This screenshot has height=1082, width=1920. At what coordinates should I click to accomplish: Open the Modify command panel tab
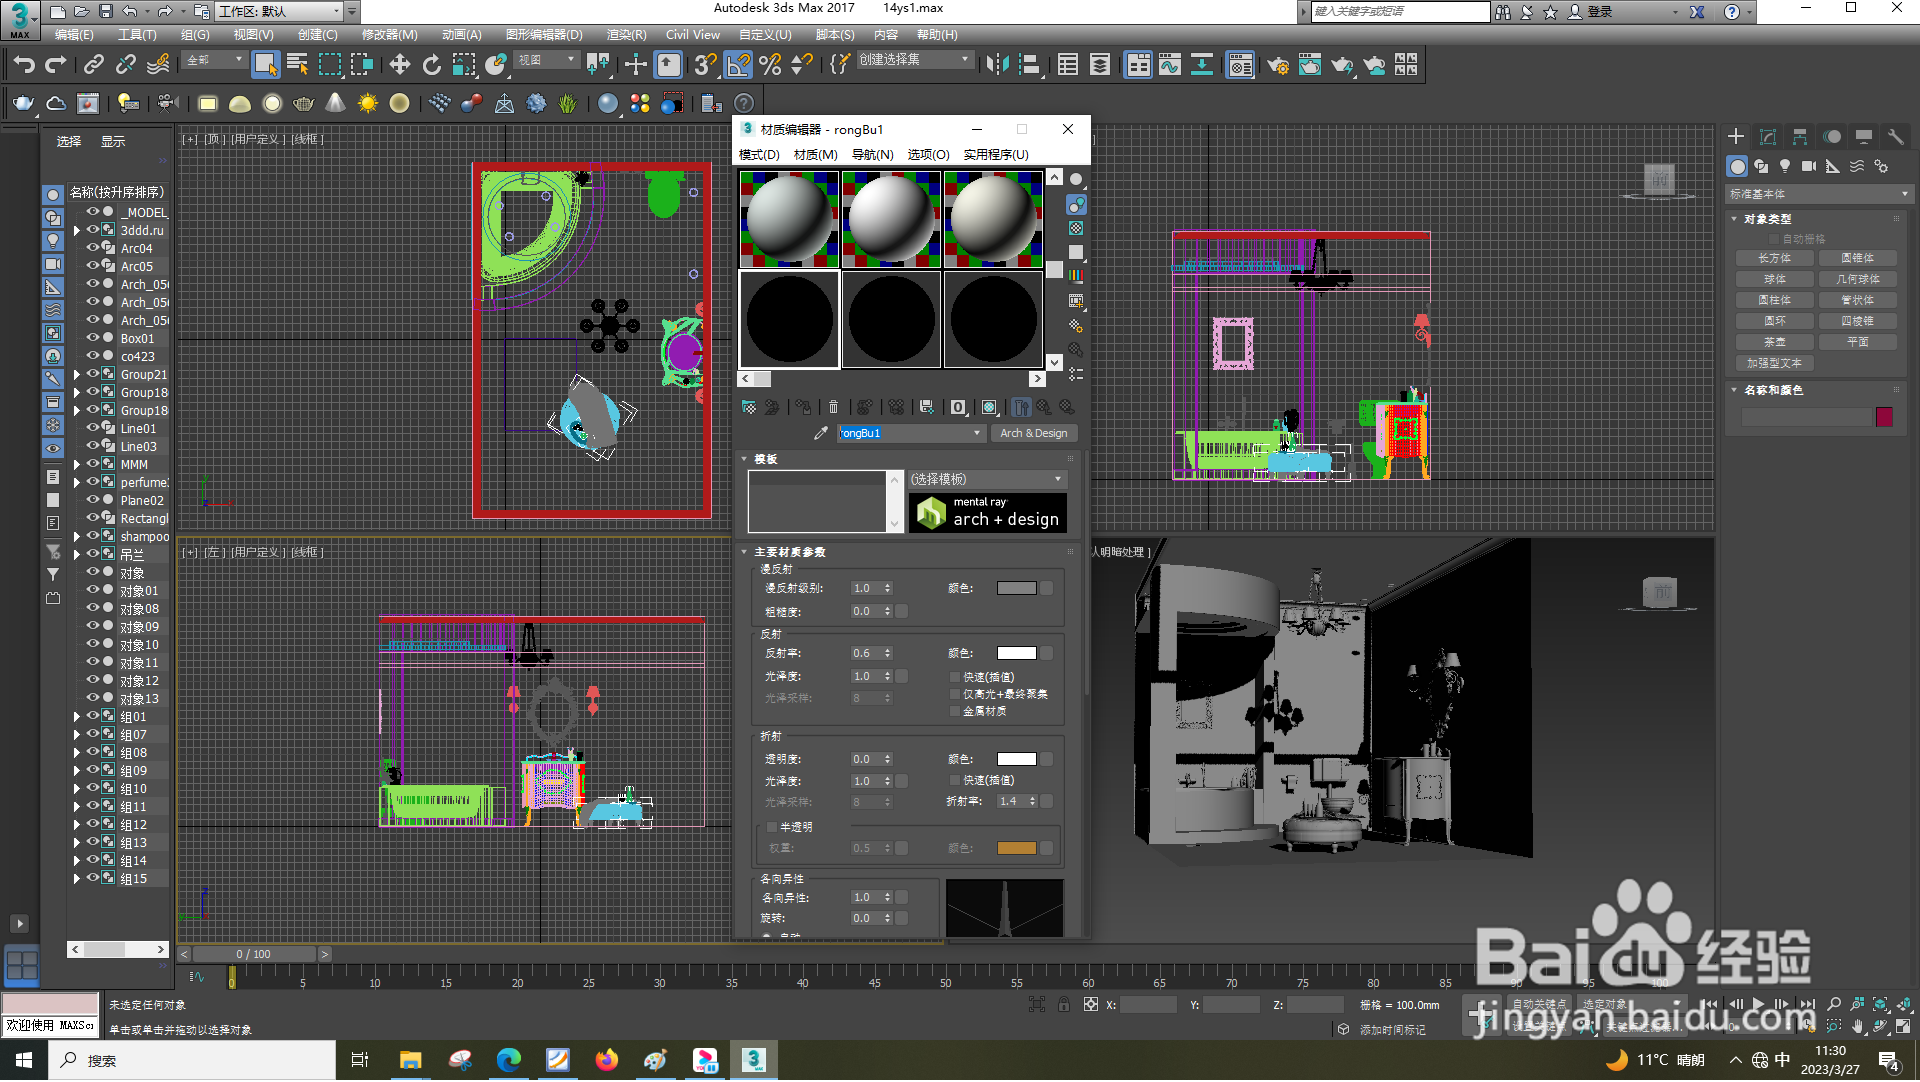click(1768, 137)
